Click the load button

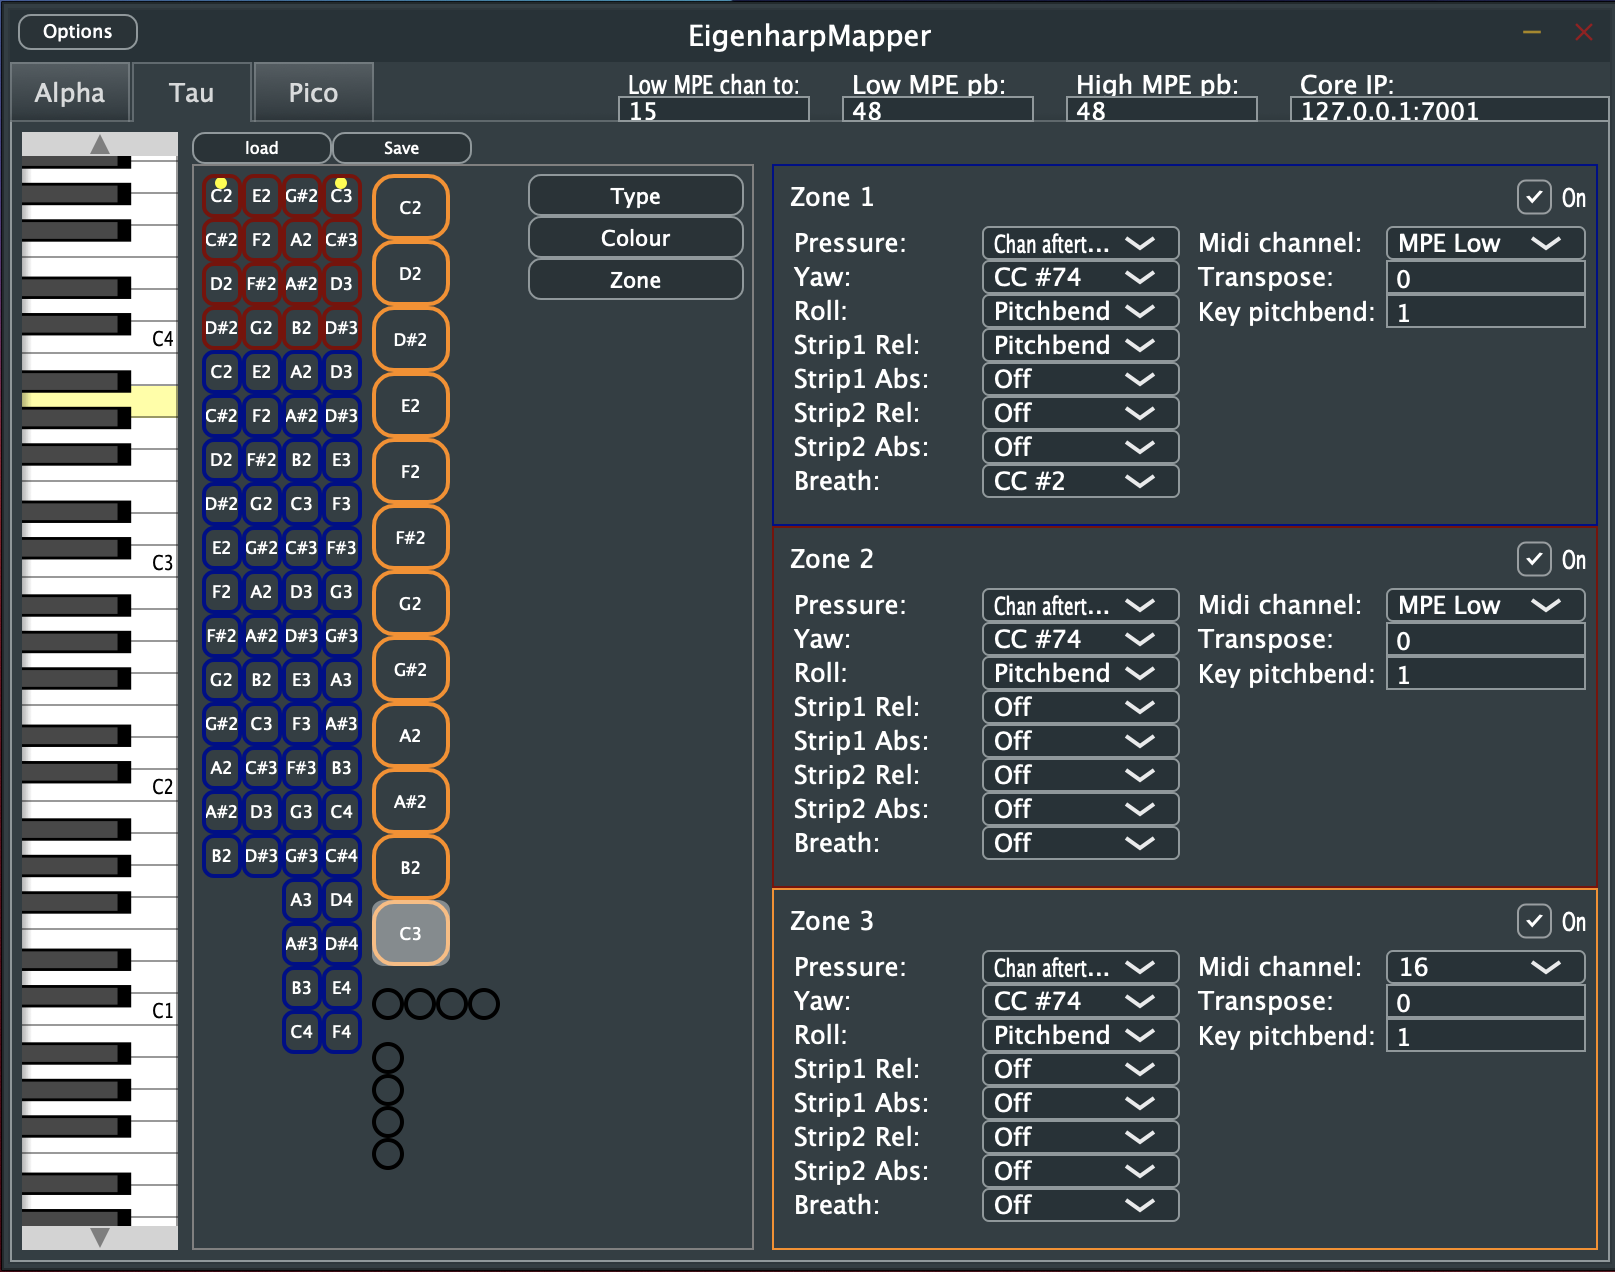261,148
